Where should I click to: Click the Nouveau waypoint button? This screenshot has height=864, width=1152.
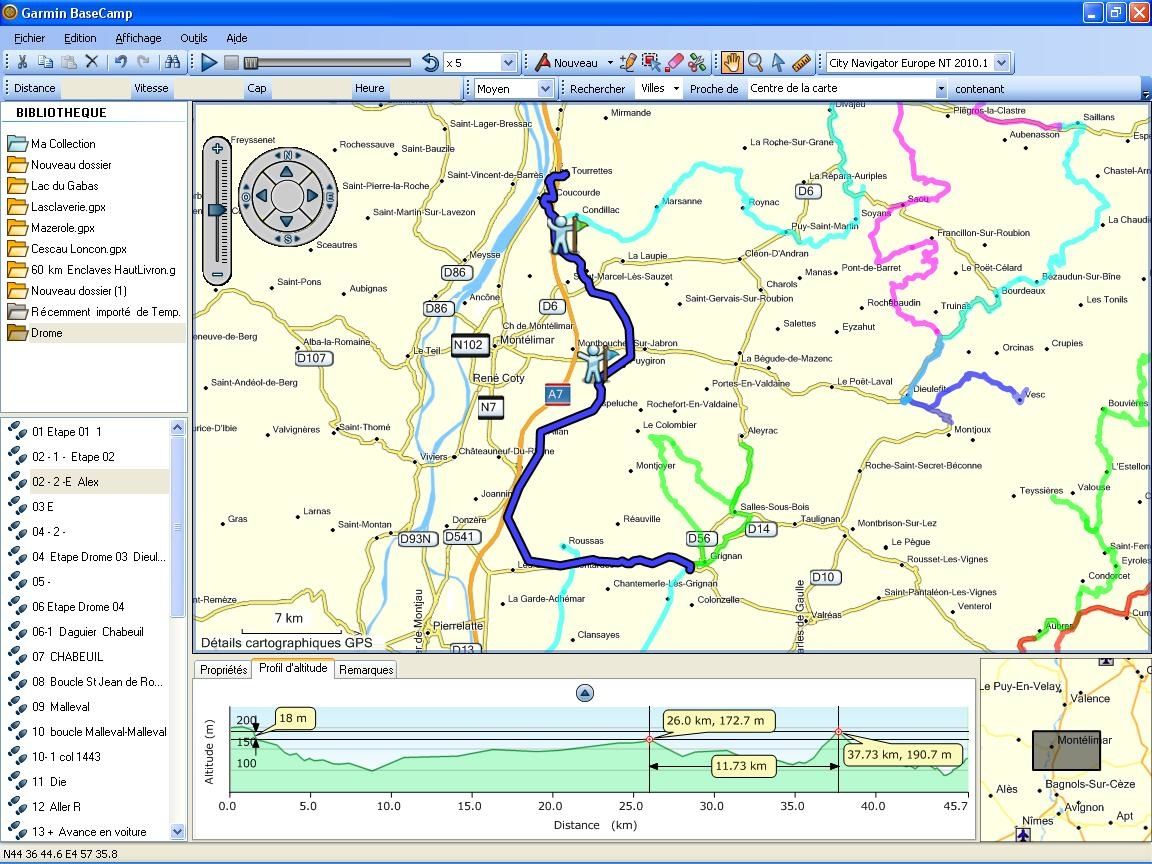tap(566, 62)
